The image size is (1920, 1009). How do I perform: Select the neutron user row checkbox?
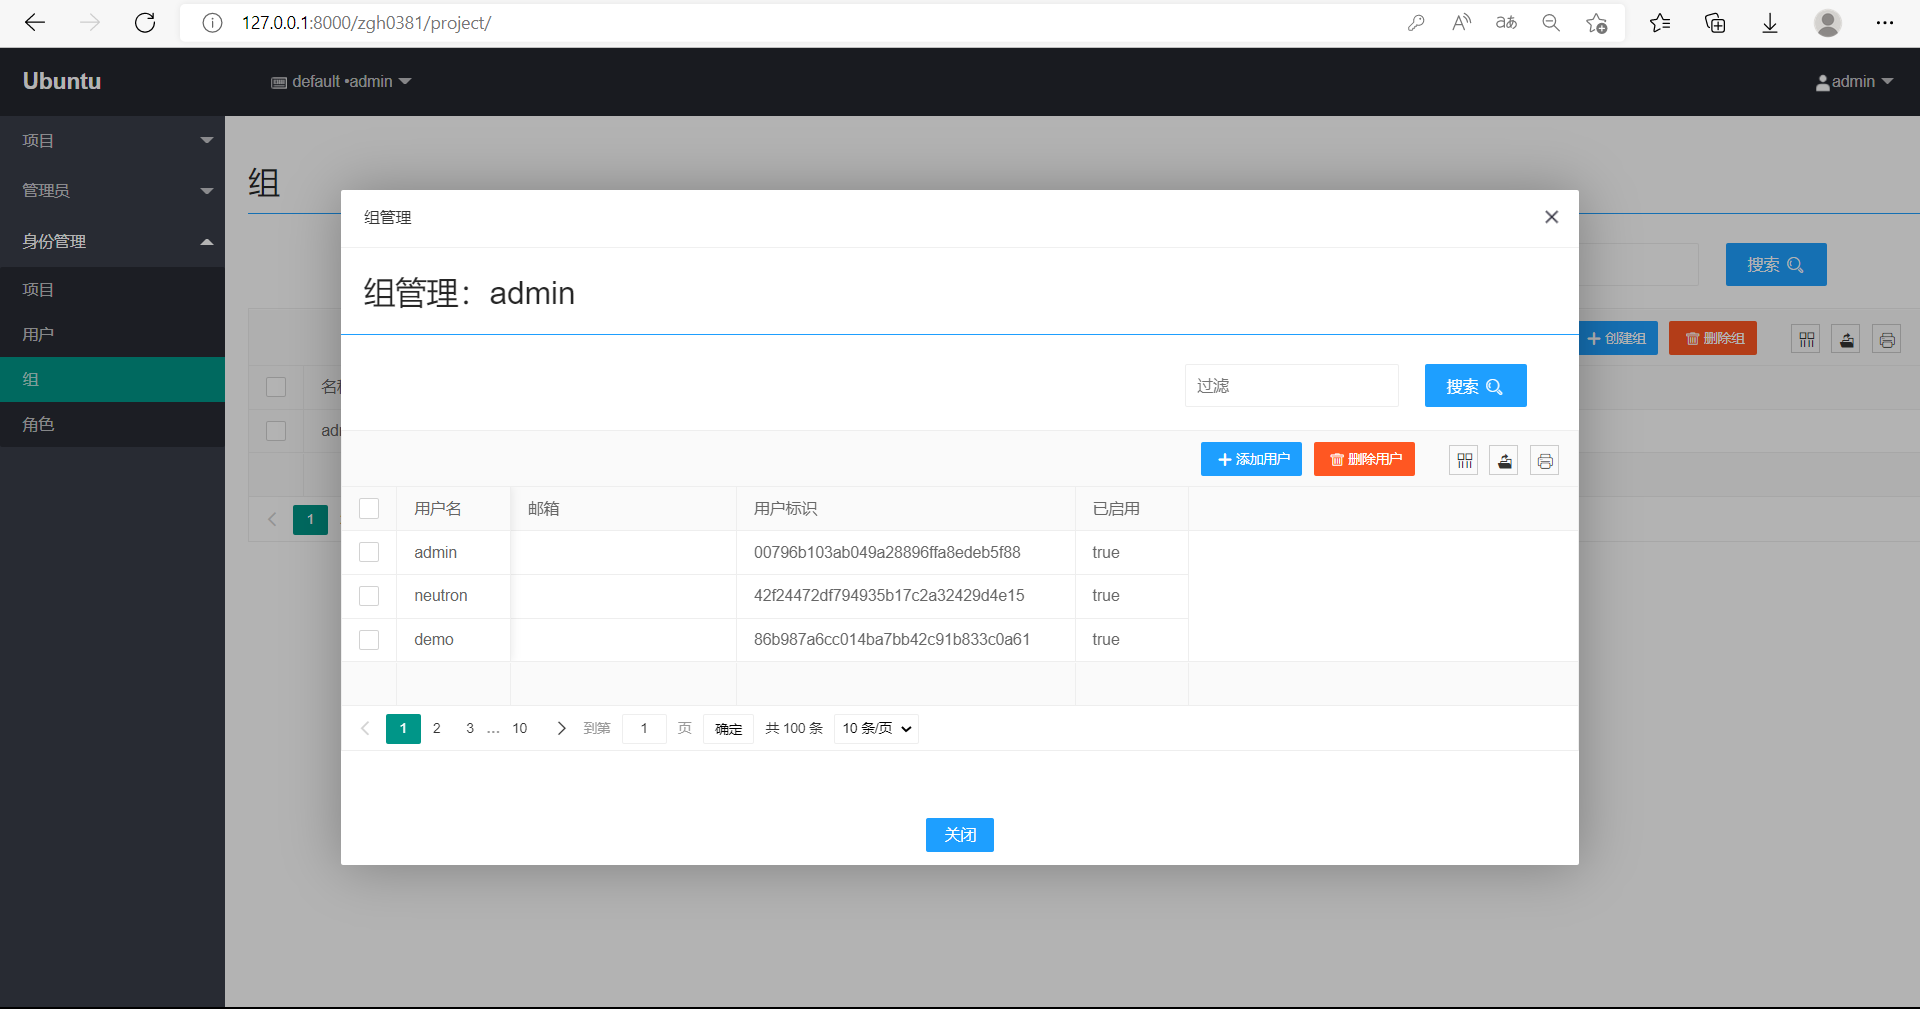pos(369,596)
